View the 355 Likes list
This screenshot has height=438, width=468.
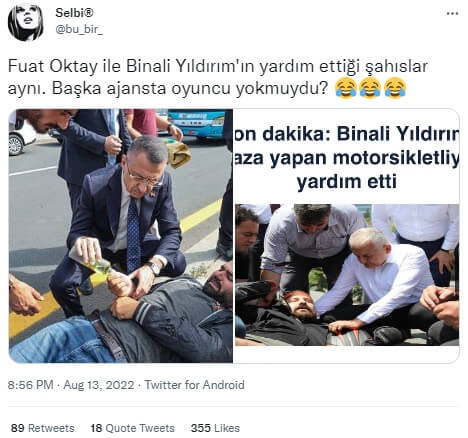pyautogui.click(x=215, y=428)
